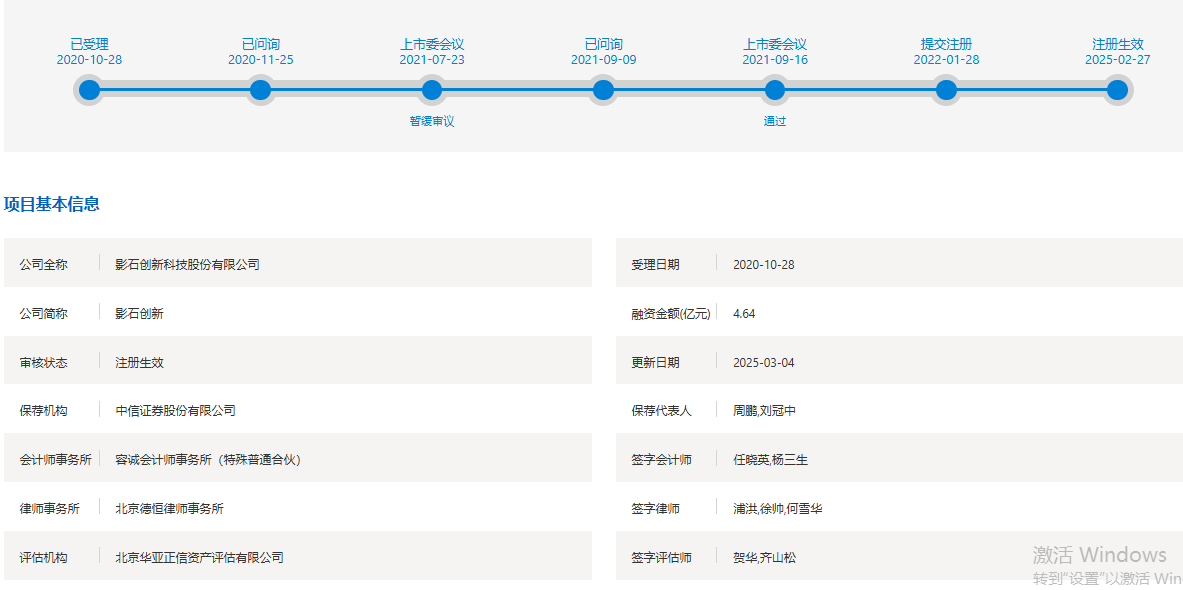Click the 保荐代表人 label
Viewport: 1183px width, 590px height.
(661, 411)
